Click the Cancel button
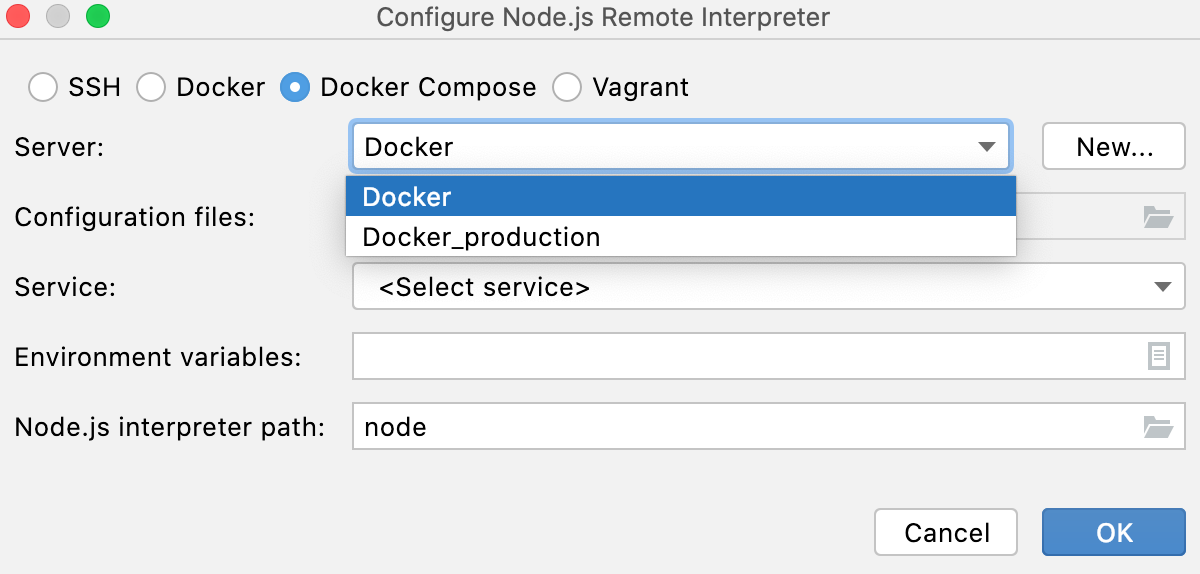Image resolution: width=1200 pixels, height=574 pixels. pos(946,532)
